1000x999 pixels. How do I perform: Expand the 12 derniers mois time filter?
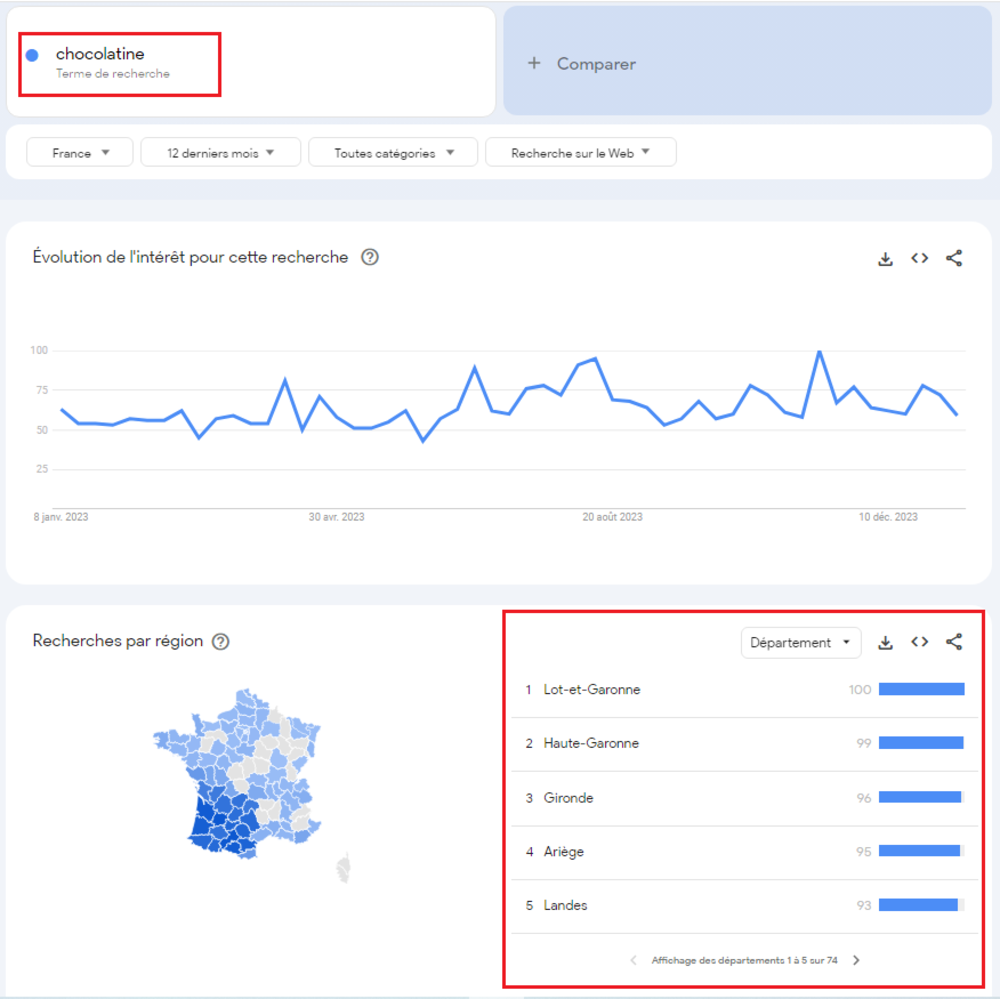(220, 153)
